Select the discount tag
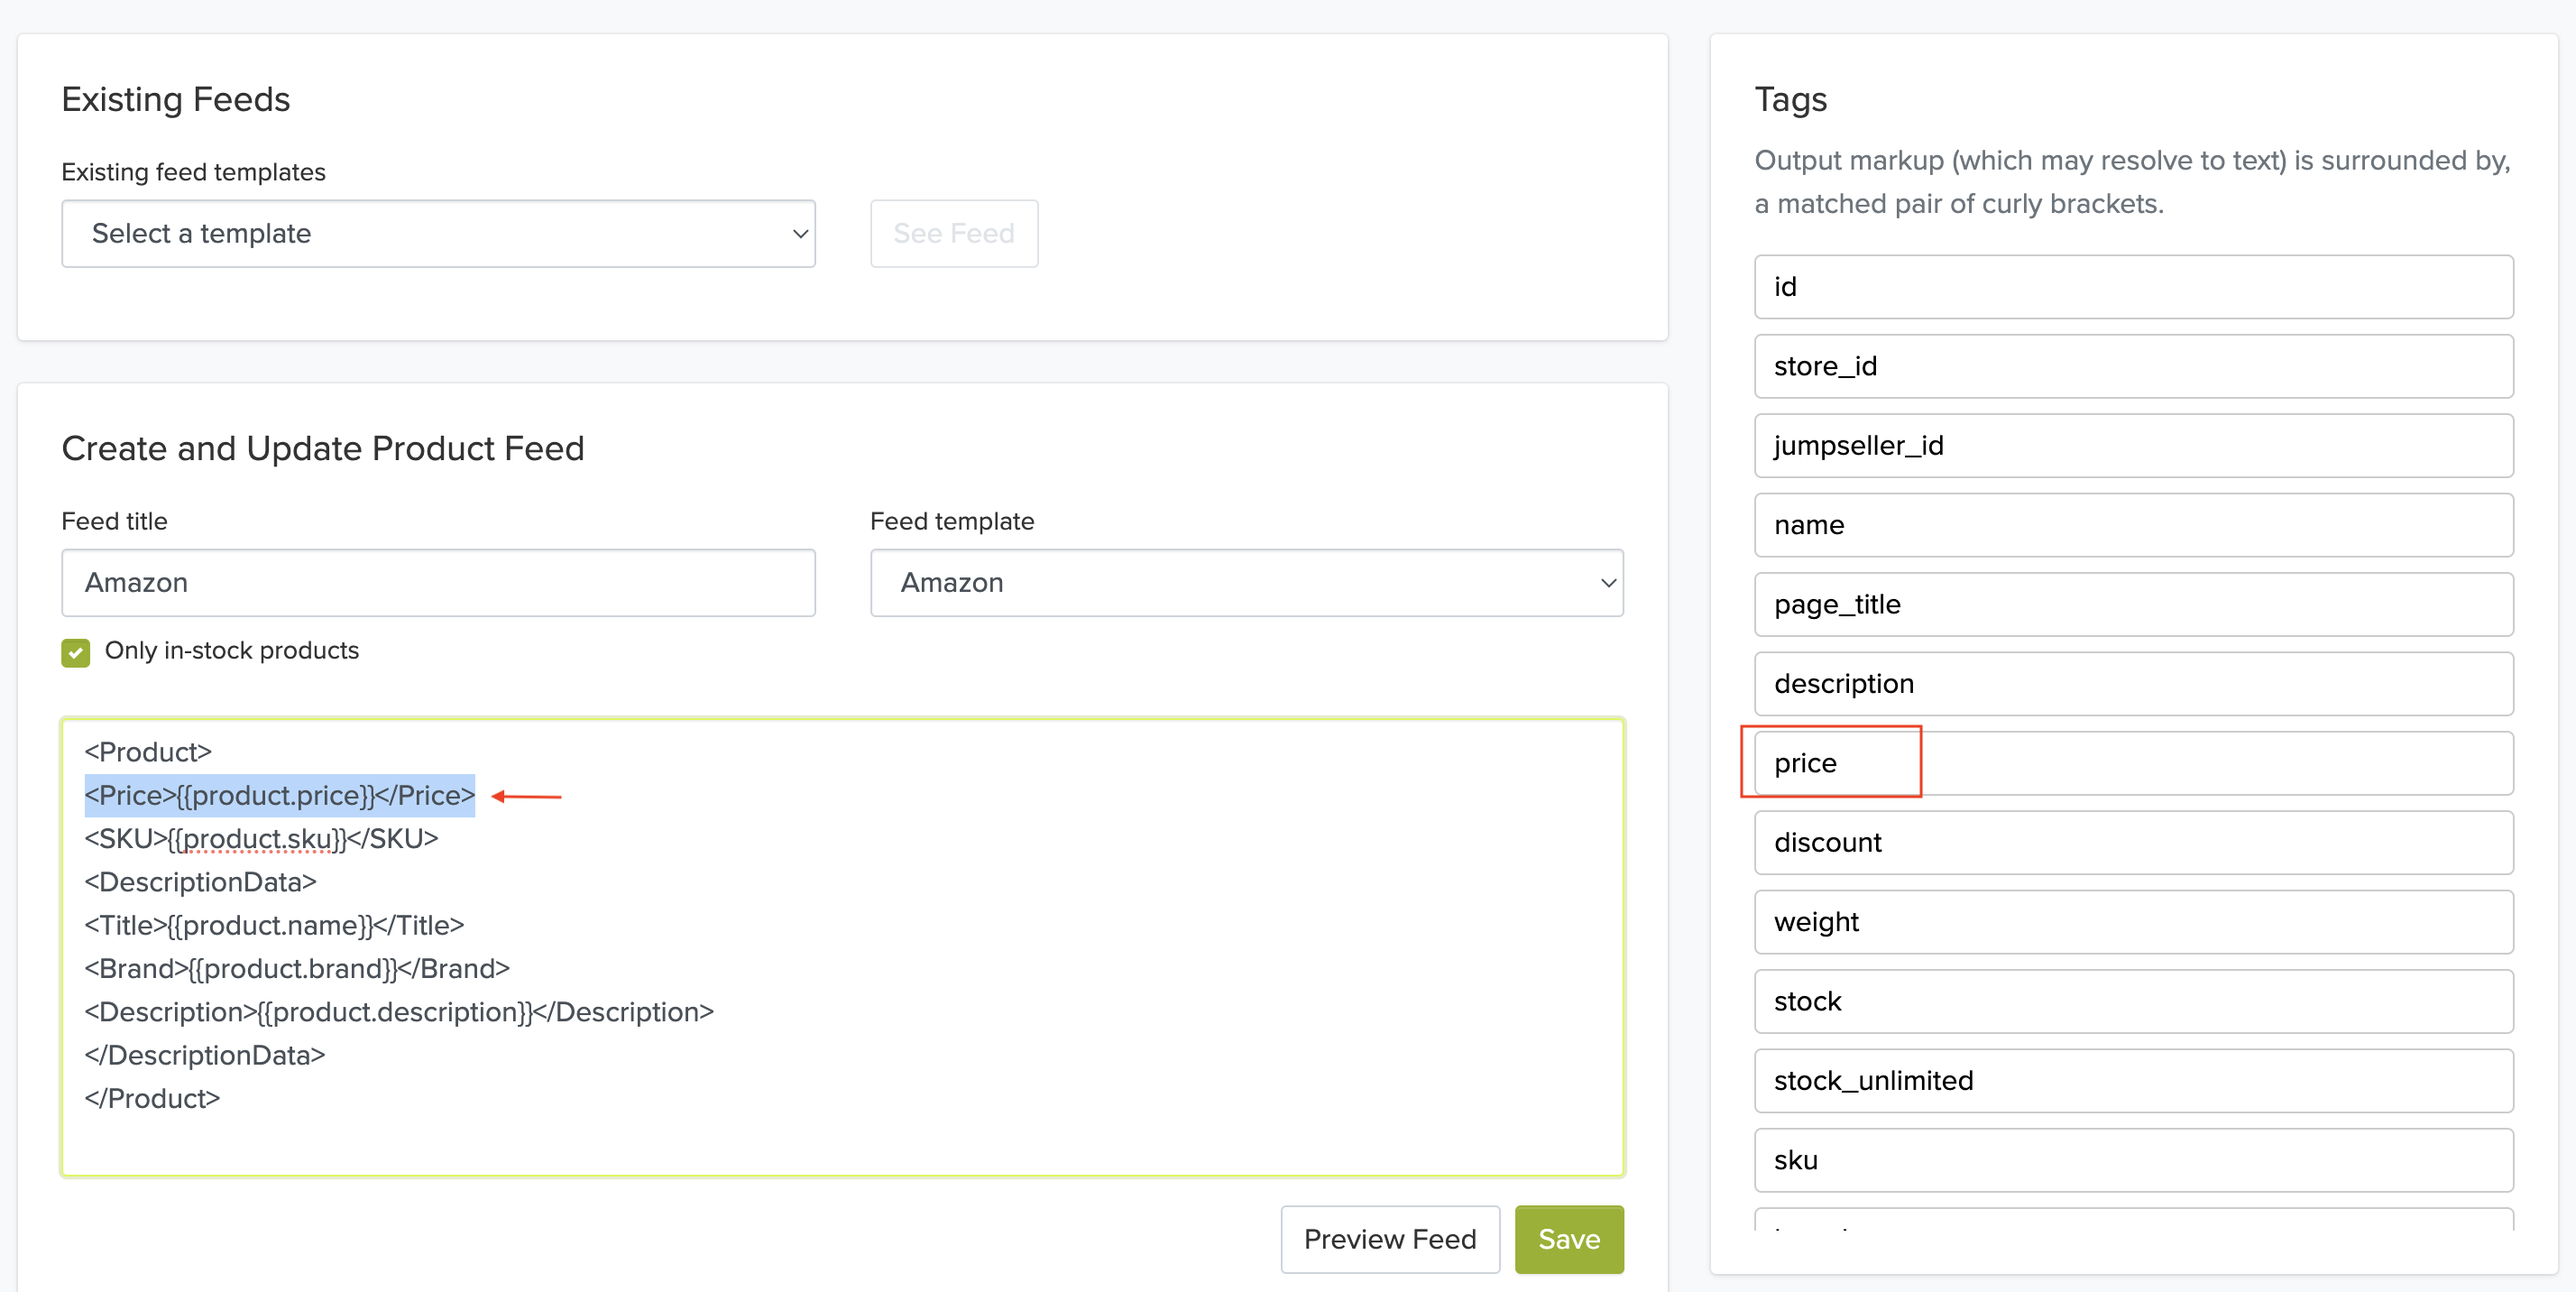The height and width of the screenshot is (1292, 2576). click(x=2132, y=842)
